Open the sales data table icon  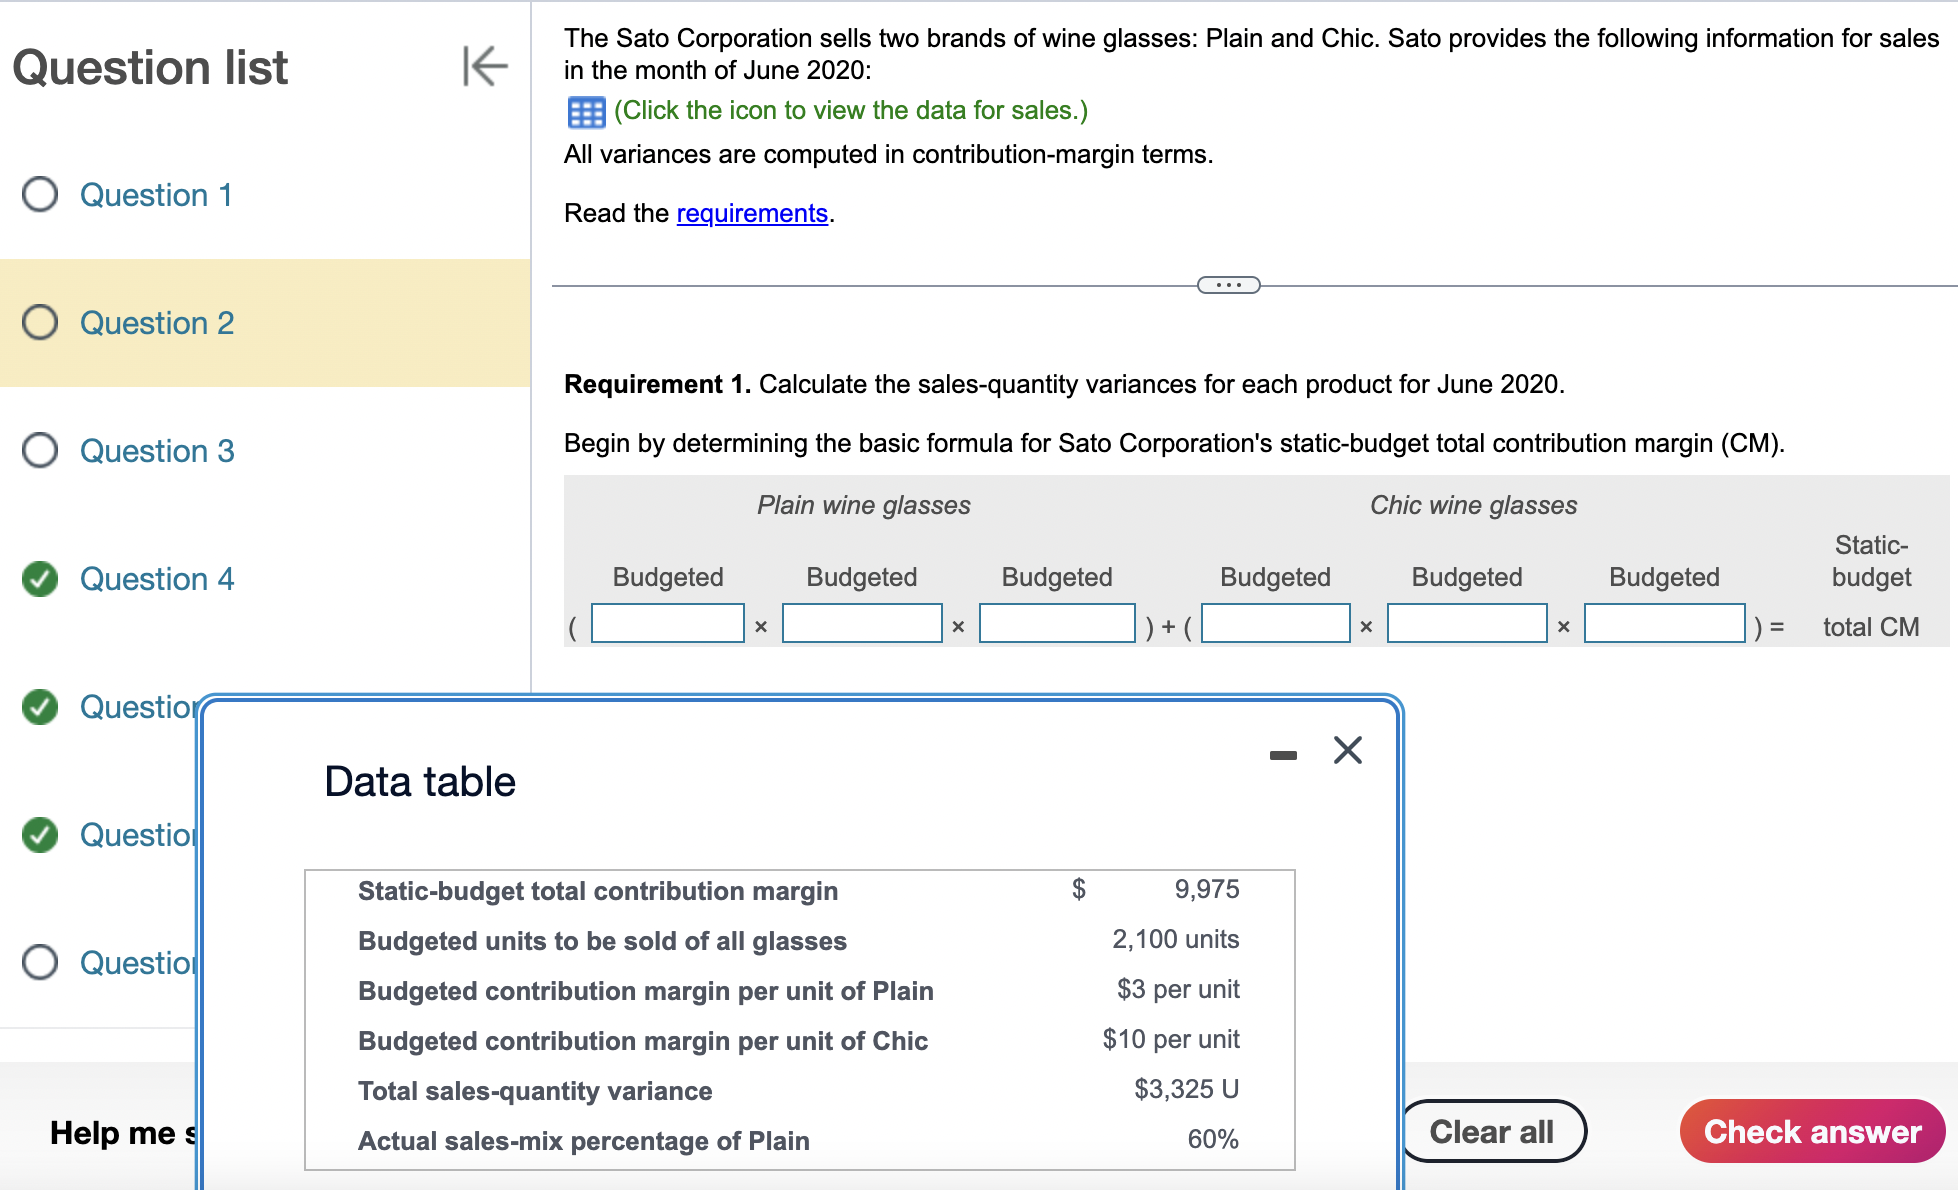click(x=586, y=112)
